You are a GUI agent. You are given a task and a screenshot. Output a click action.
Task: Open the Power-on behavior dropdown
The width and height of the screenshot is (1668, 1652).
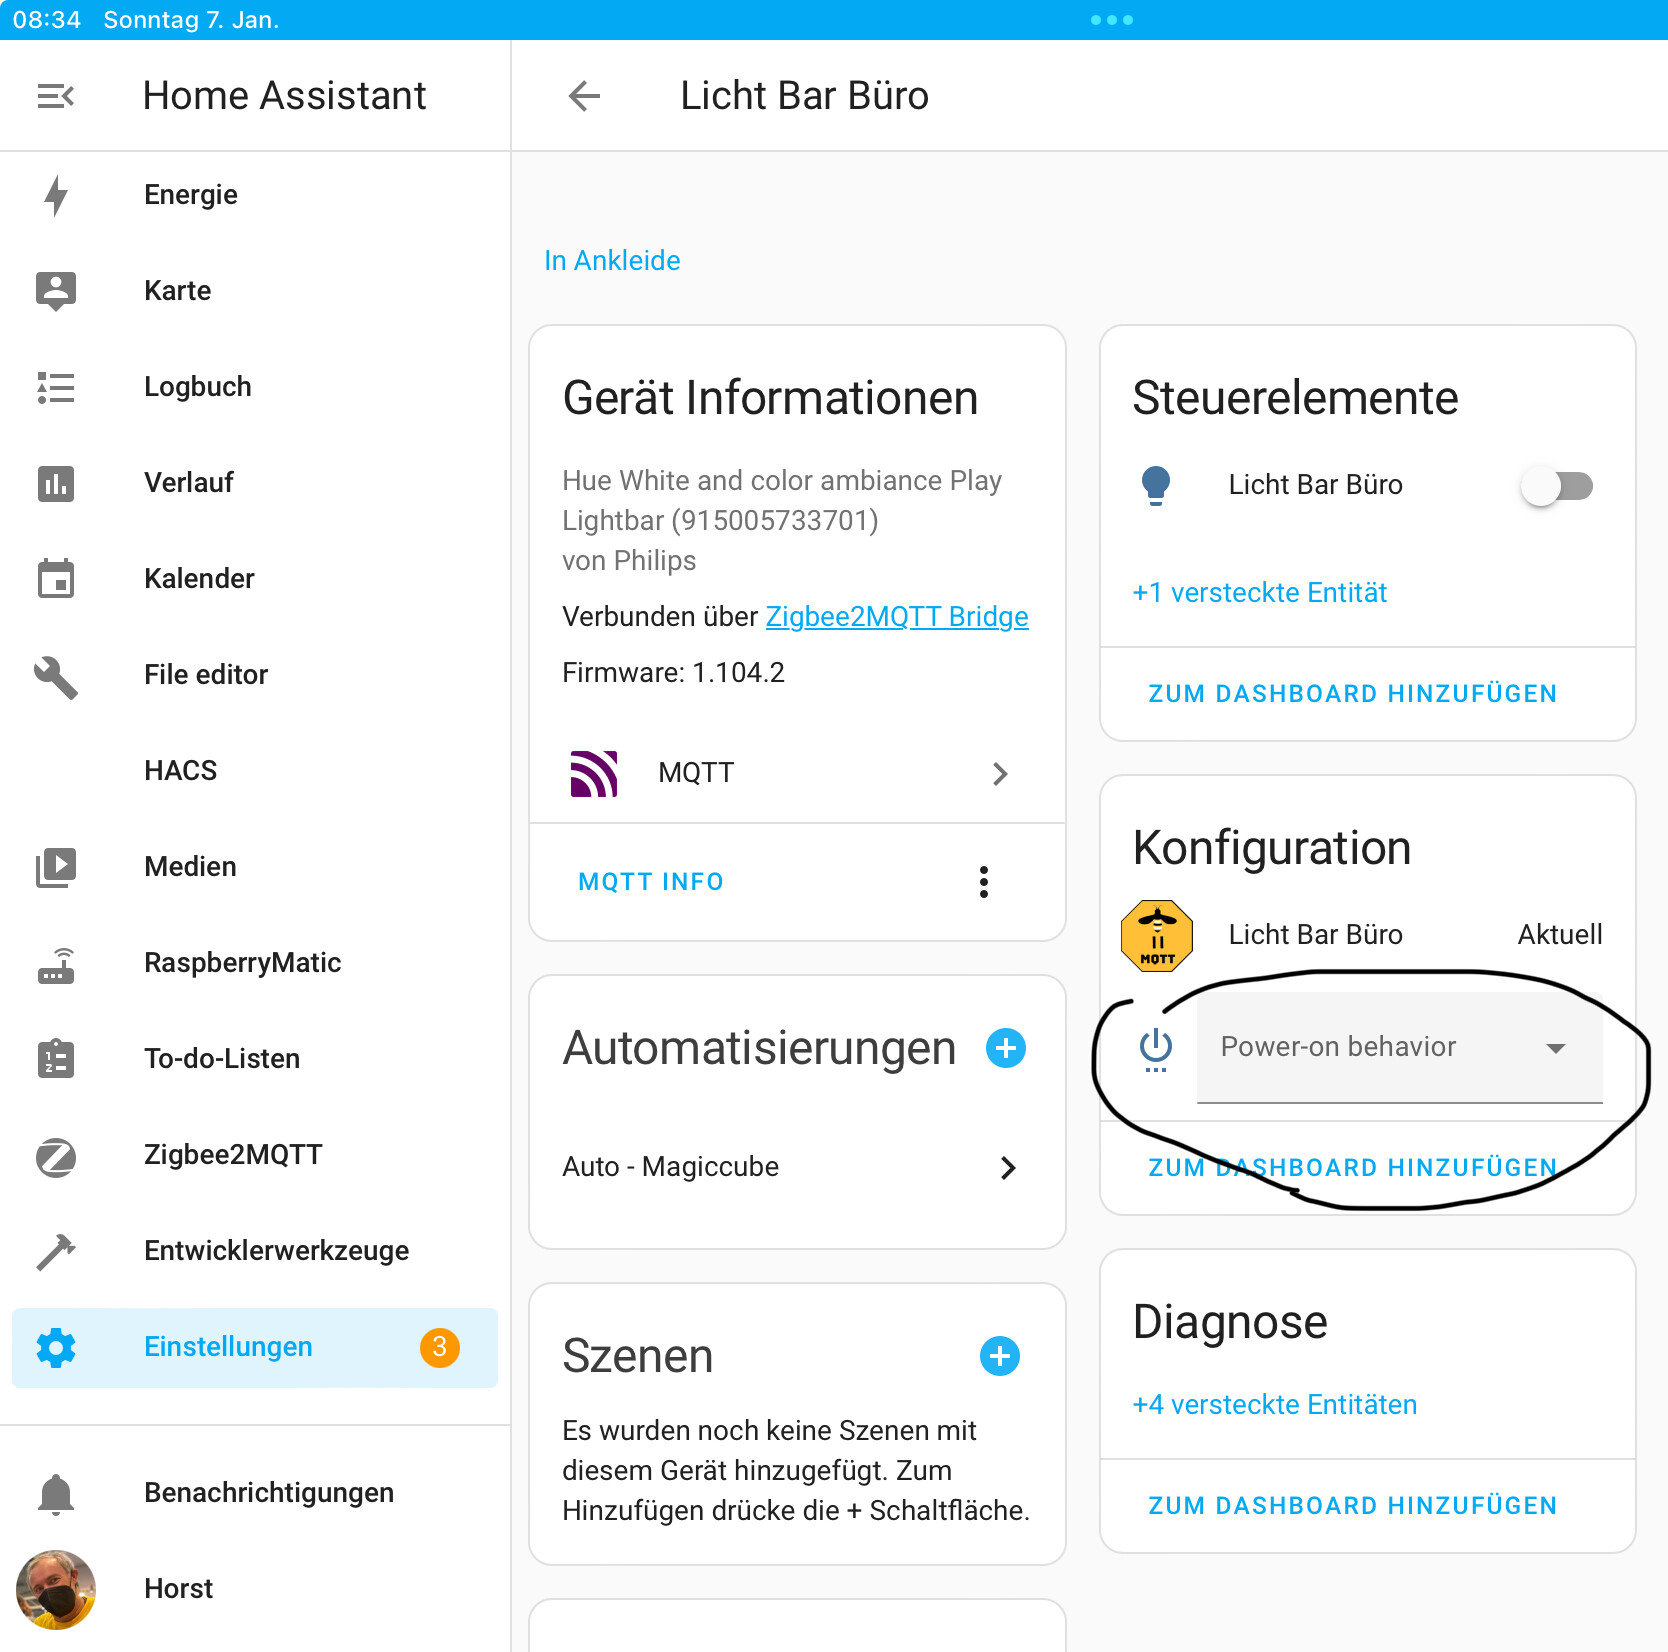[1398, 1047]
